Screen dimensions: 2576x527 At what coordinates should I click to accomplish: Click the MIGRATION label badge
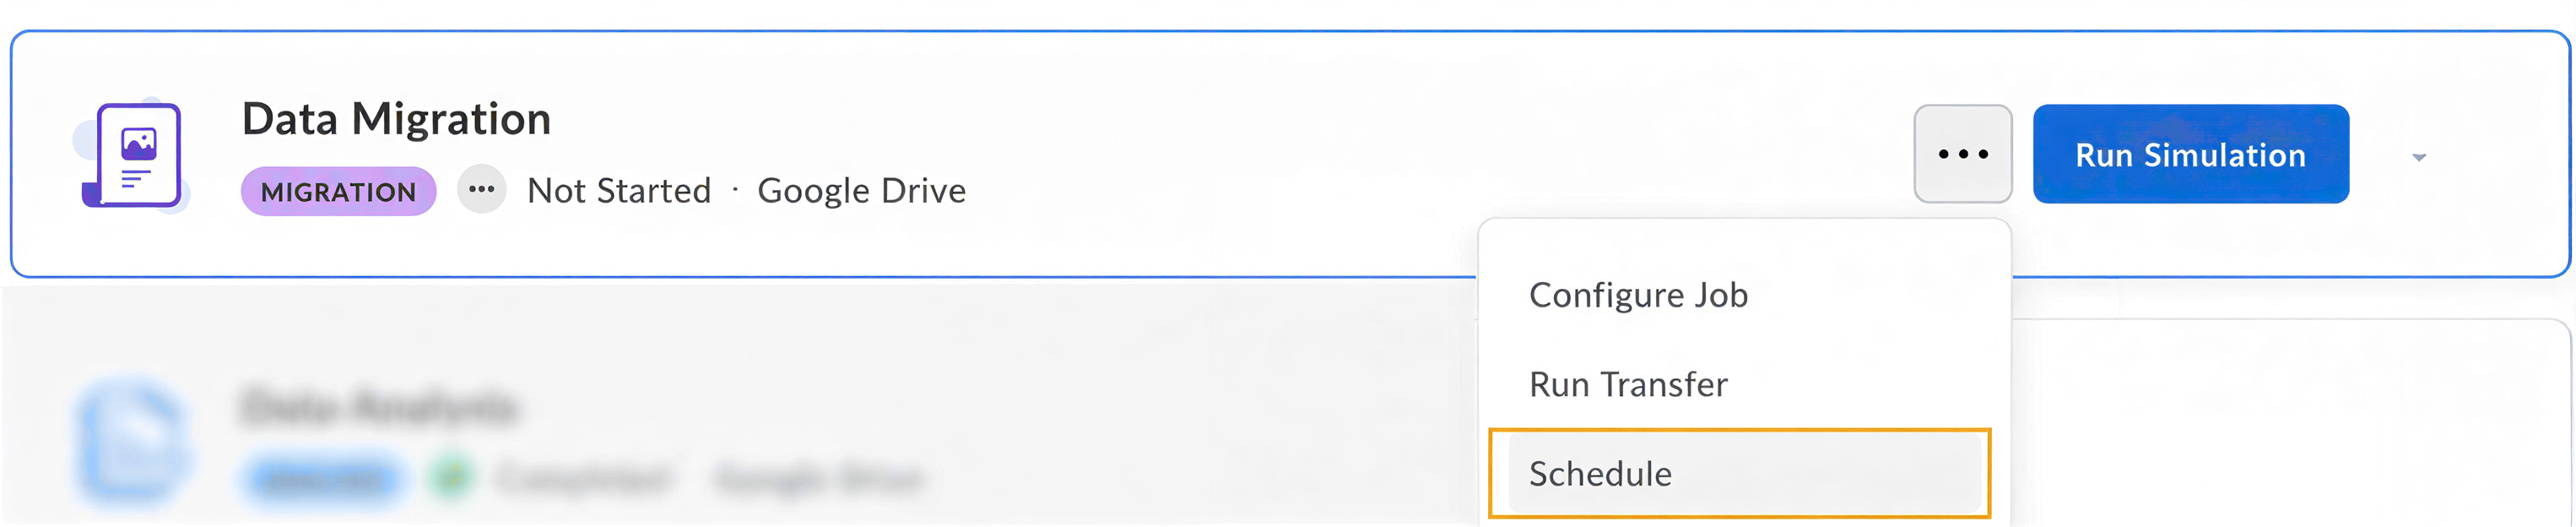click(337, 192)
